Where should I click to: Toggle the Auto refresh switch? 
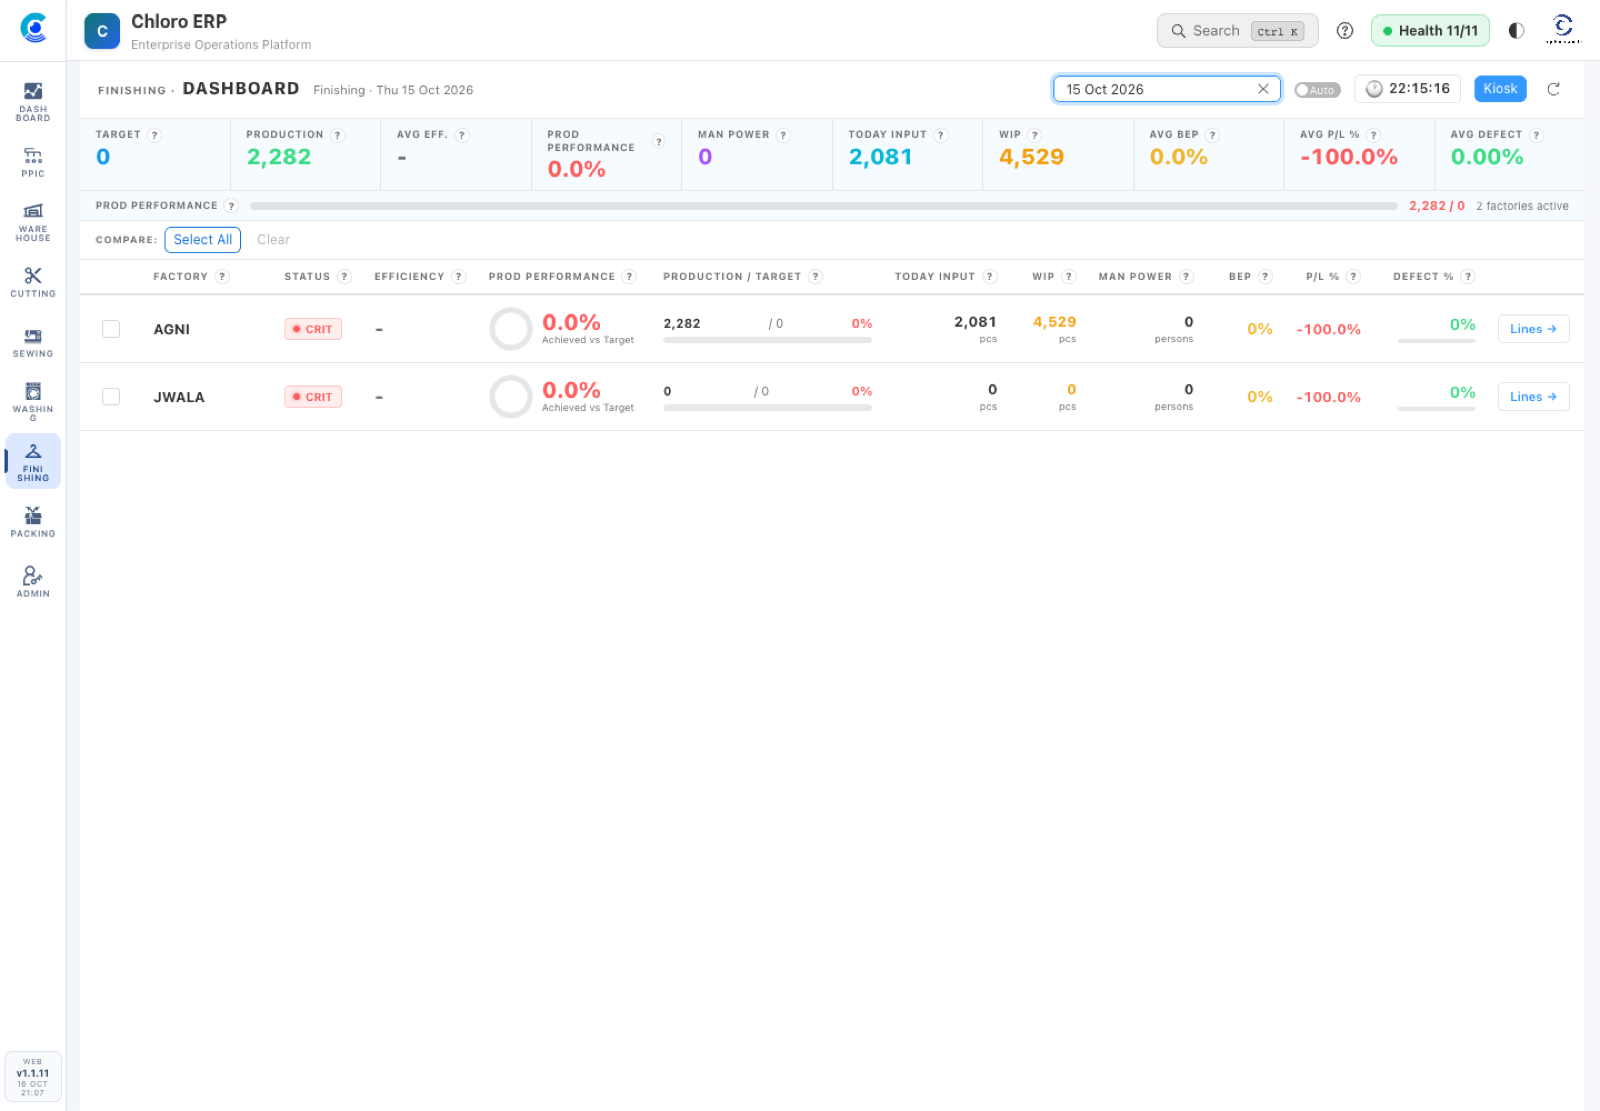tap(1317, 90)
